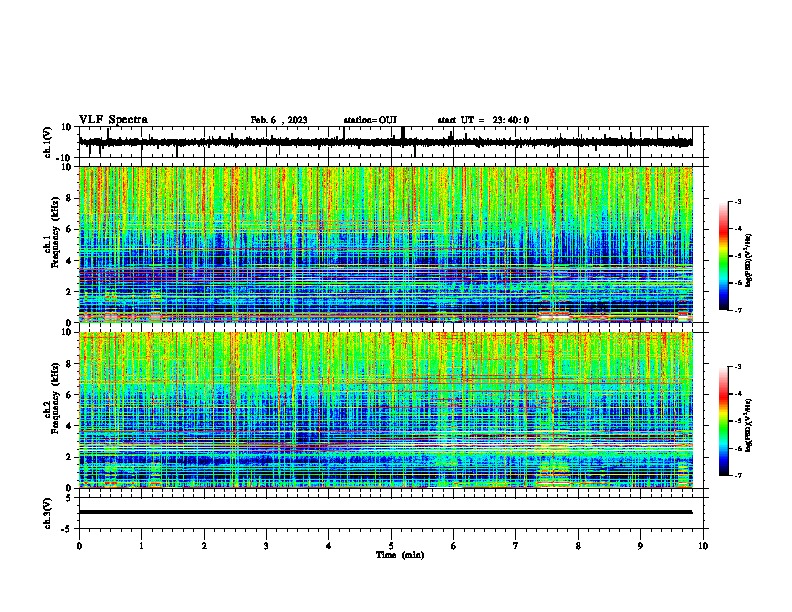The width and height of the screenshot is (792, 612).
Task: Click time axis tick label '6'
Action: (454, 546)
